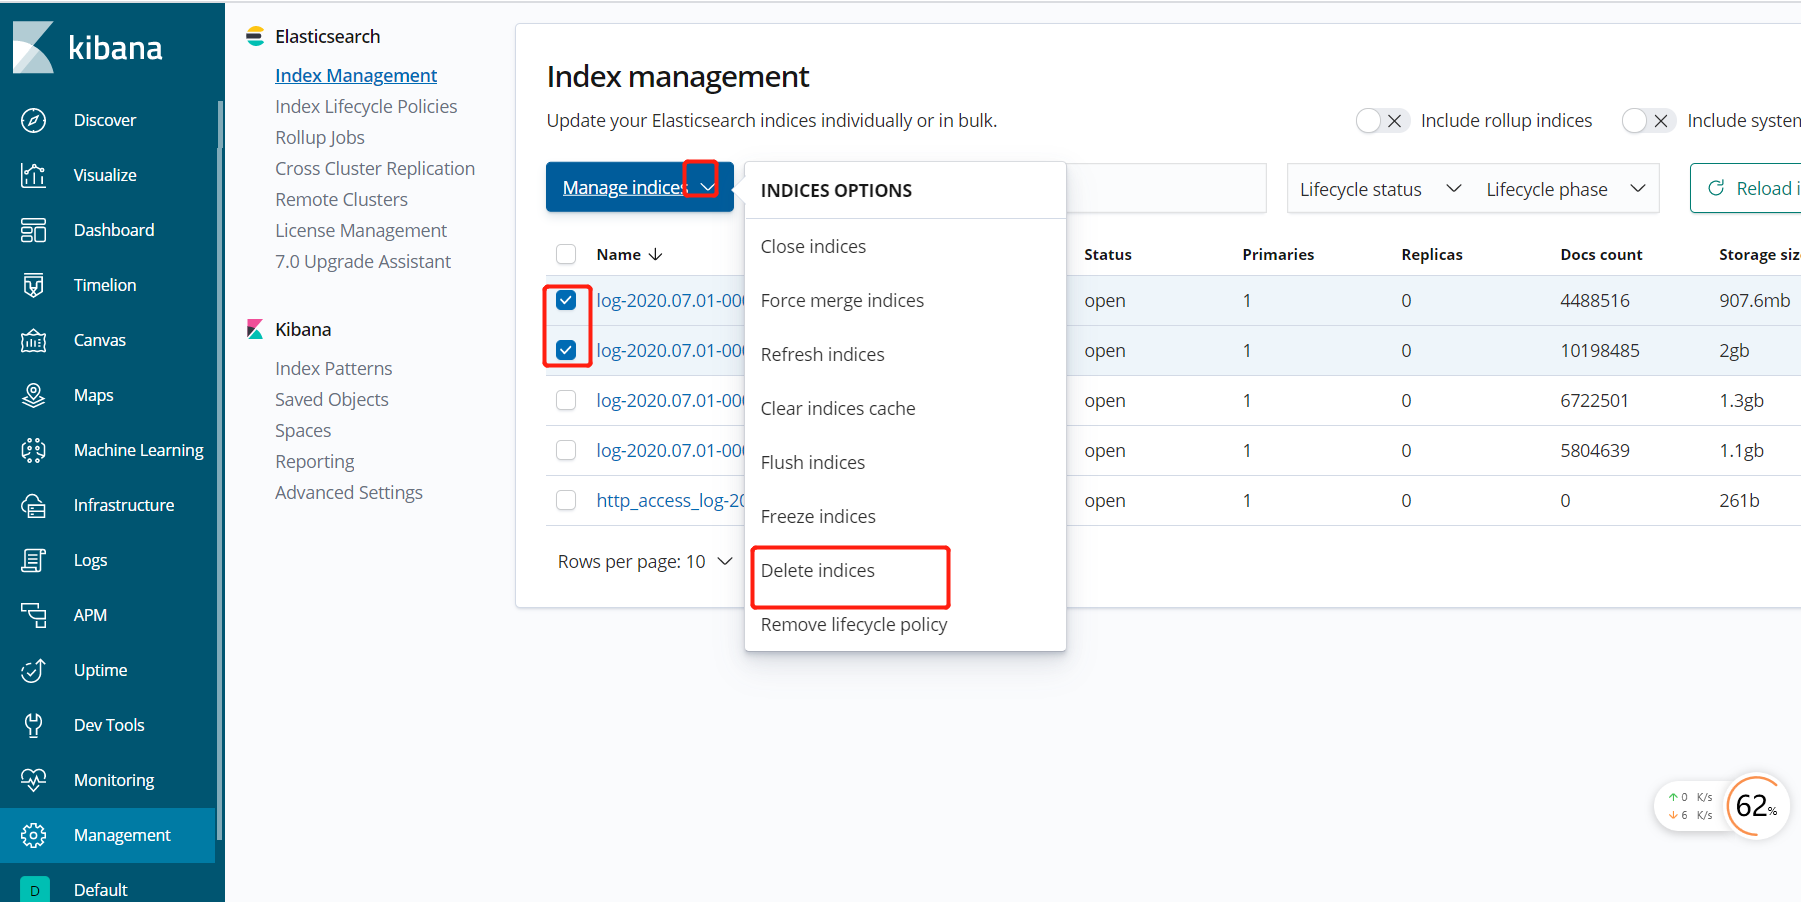
Task: Uncheck the log-2020.07.01 first row checkbox
Action: [x=566, y=299]
